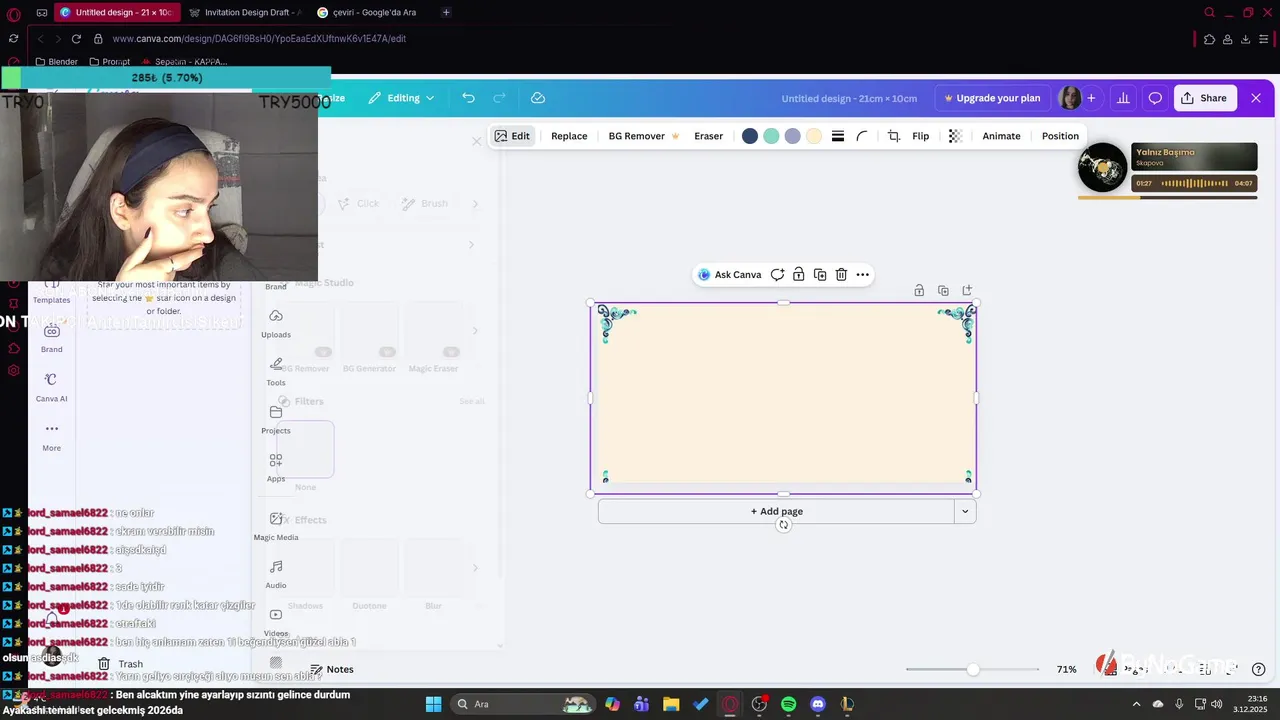Open Canva AI in left sidebar
Screen dimensions: 1280x720
click(52, 386)
